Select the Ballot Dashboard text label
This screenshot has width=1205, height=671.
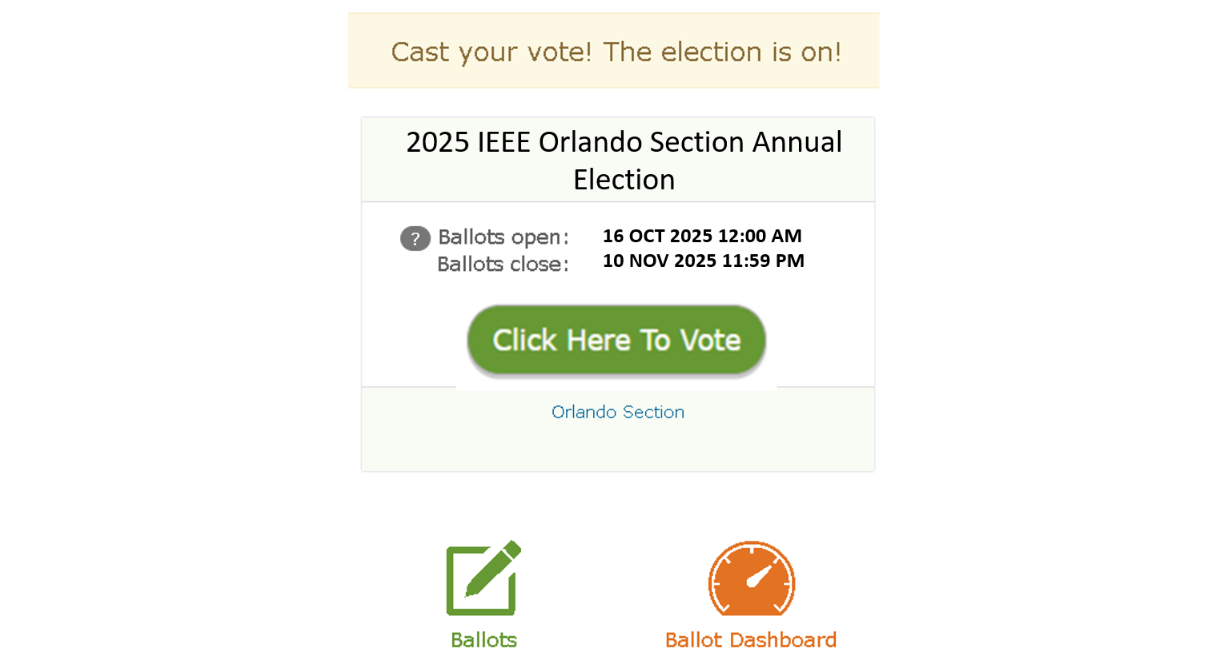click(751, 640)
